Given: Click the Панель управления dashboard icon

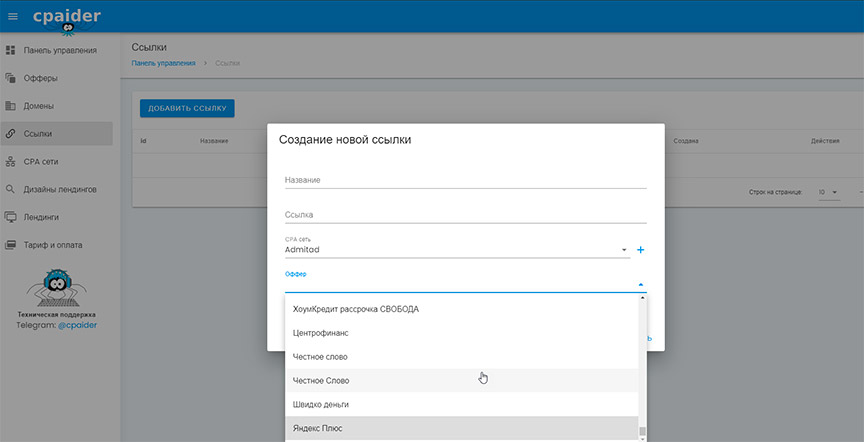Looking at the screenshot, I should (x=10, y=50).
